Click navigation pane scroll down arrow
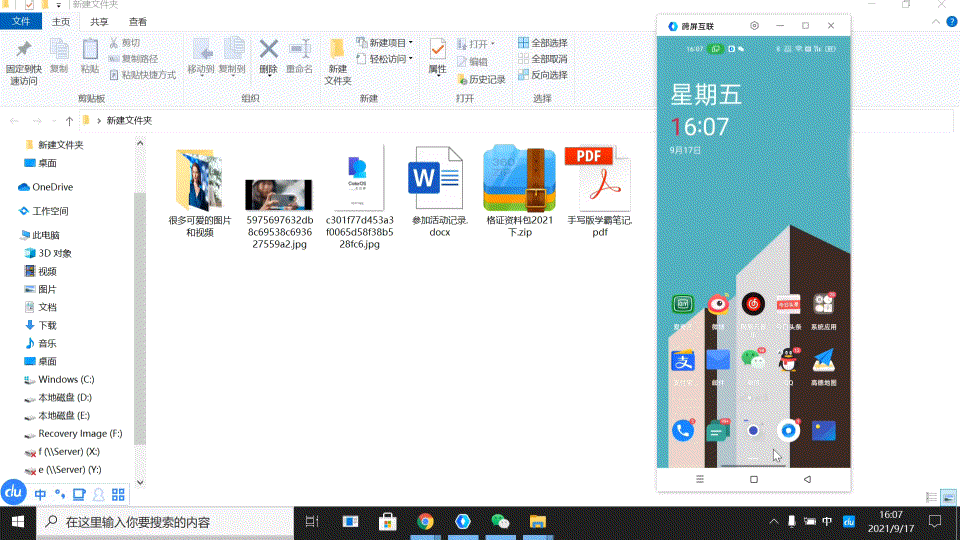Screen dimensions: 960x540 pyautogui.click(x=140, y=482)
